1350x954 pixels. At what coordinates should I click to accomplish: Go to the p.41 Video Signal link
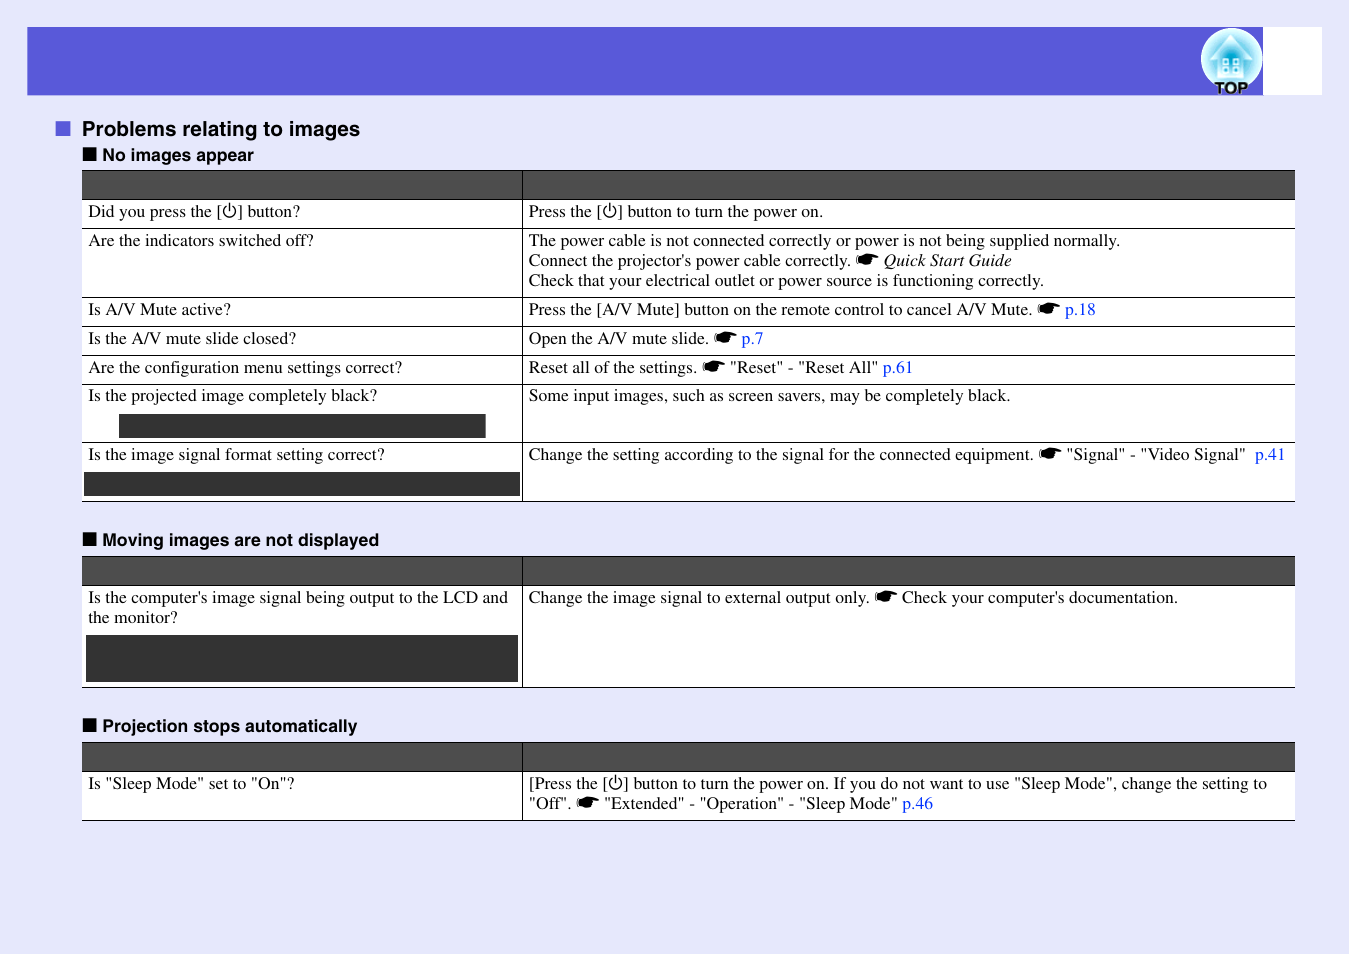[x=1270, y=455]
